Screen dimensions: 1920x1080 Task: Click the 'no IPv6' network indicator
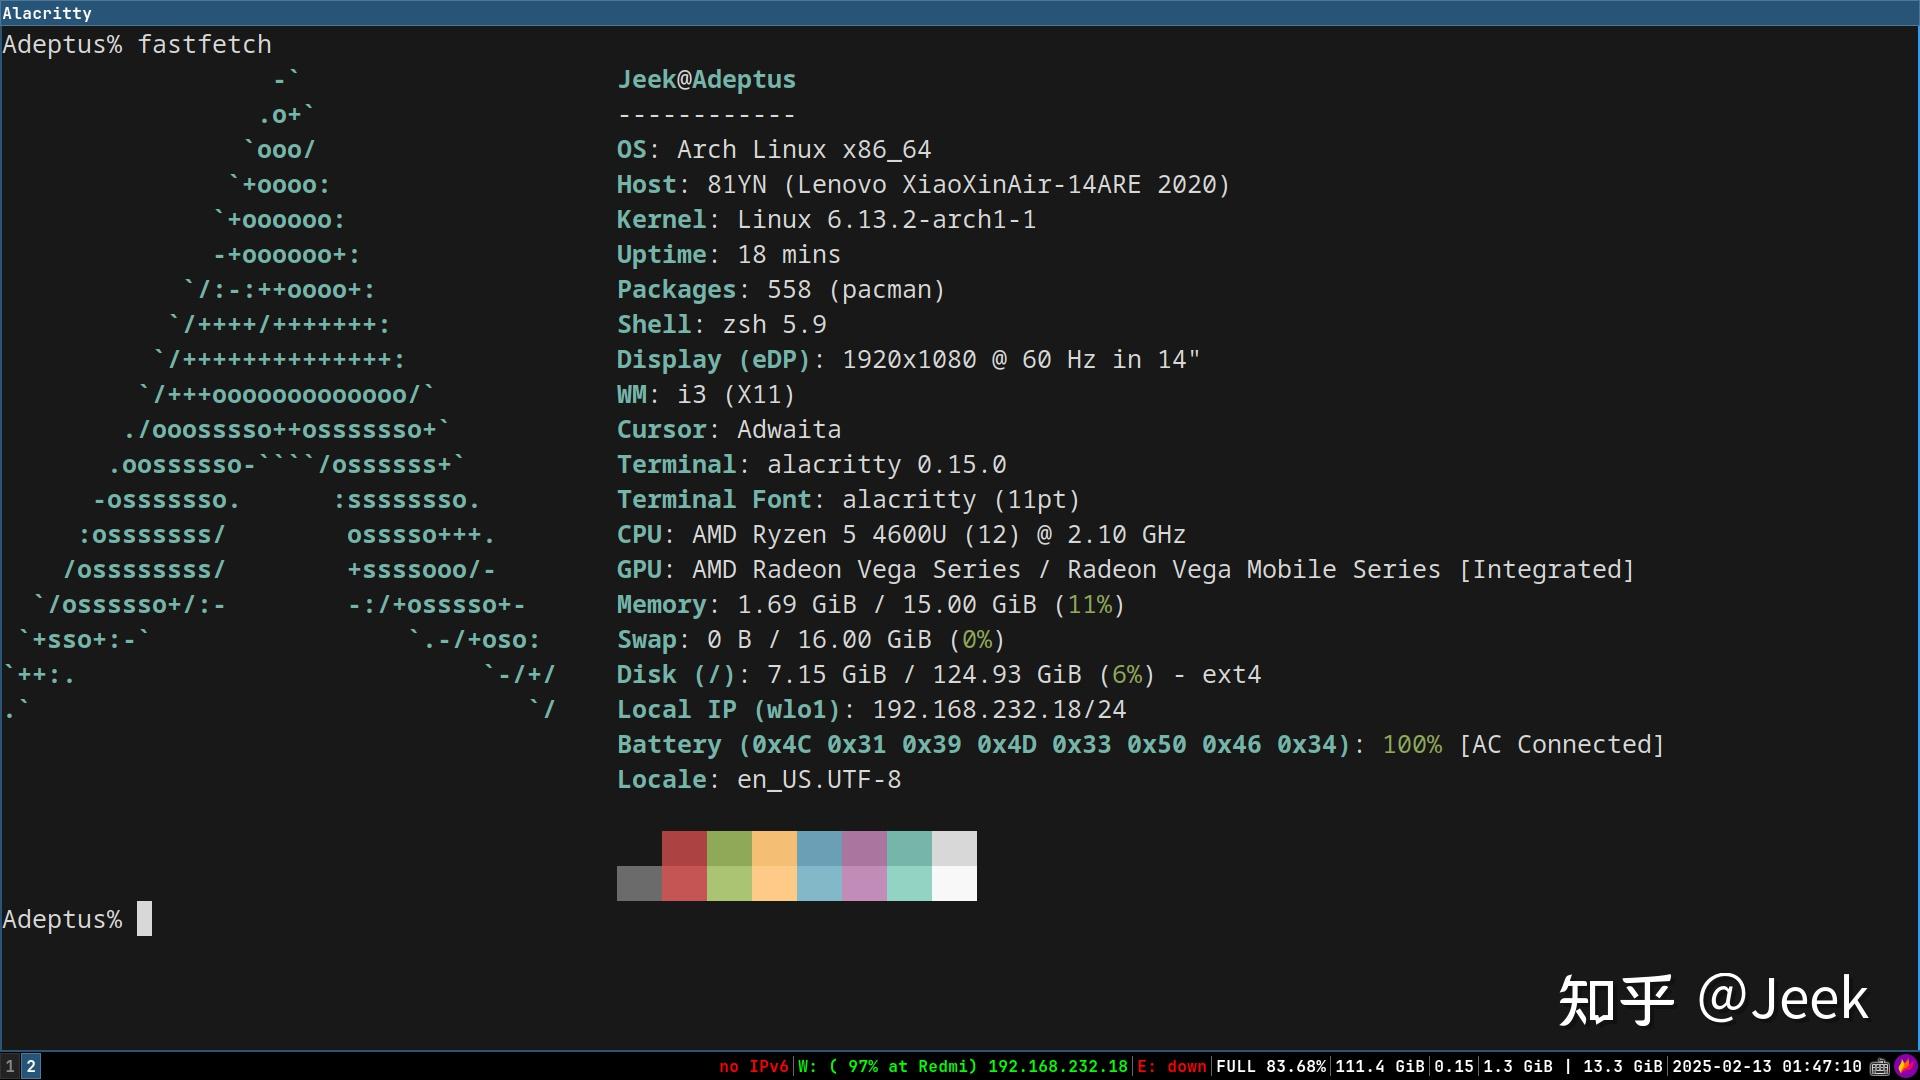tap(752, 1066)
